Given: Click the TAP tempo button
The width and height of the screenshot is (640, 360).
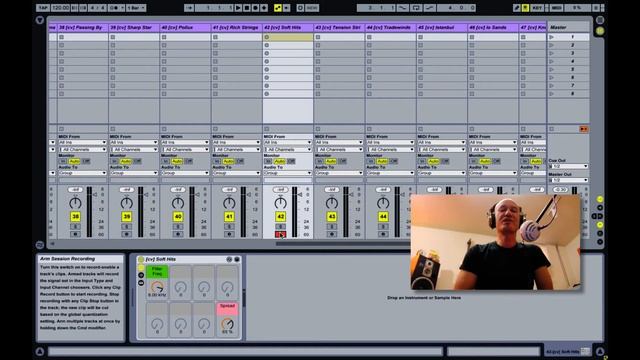Looking at the screenshot, I should (42, 8).
